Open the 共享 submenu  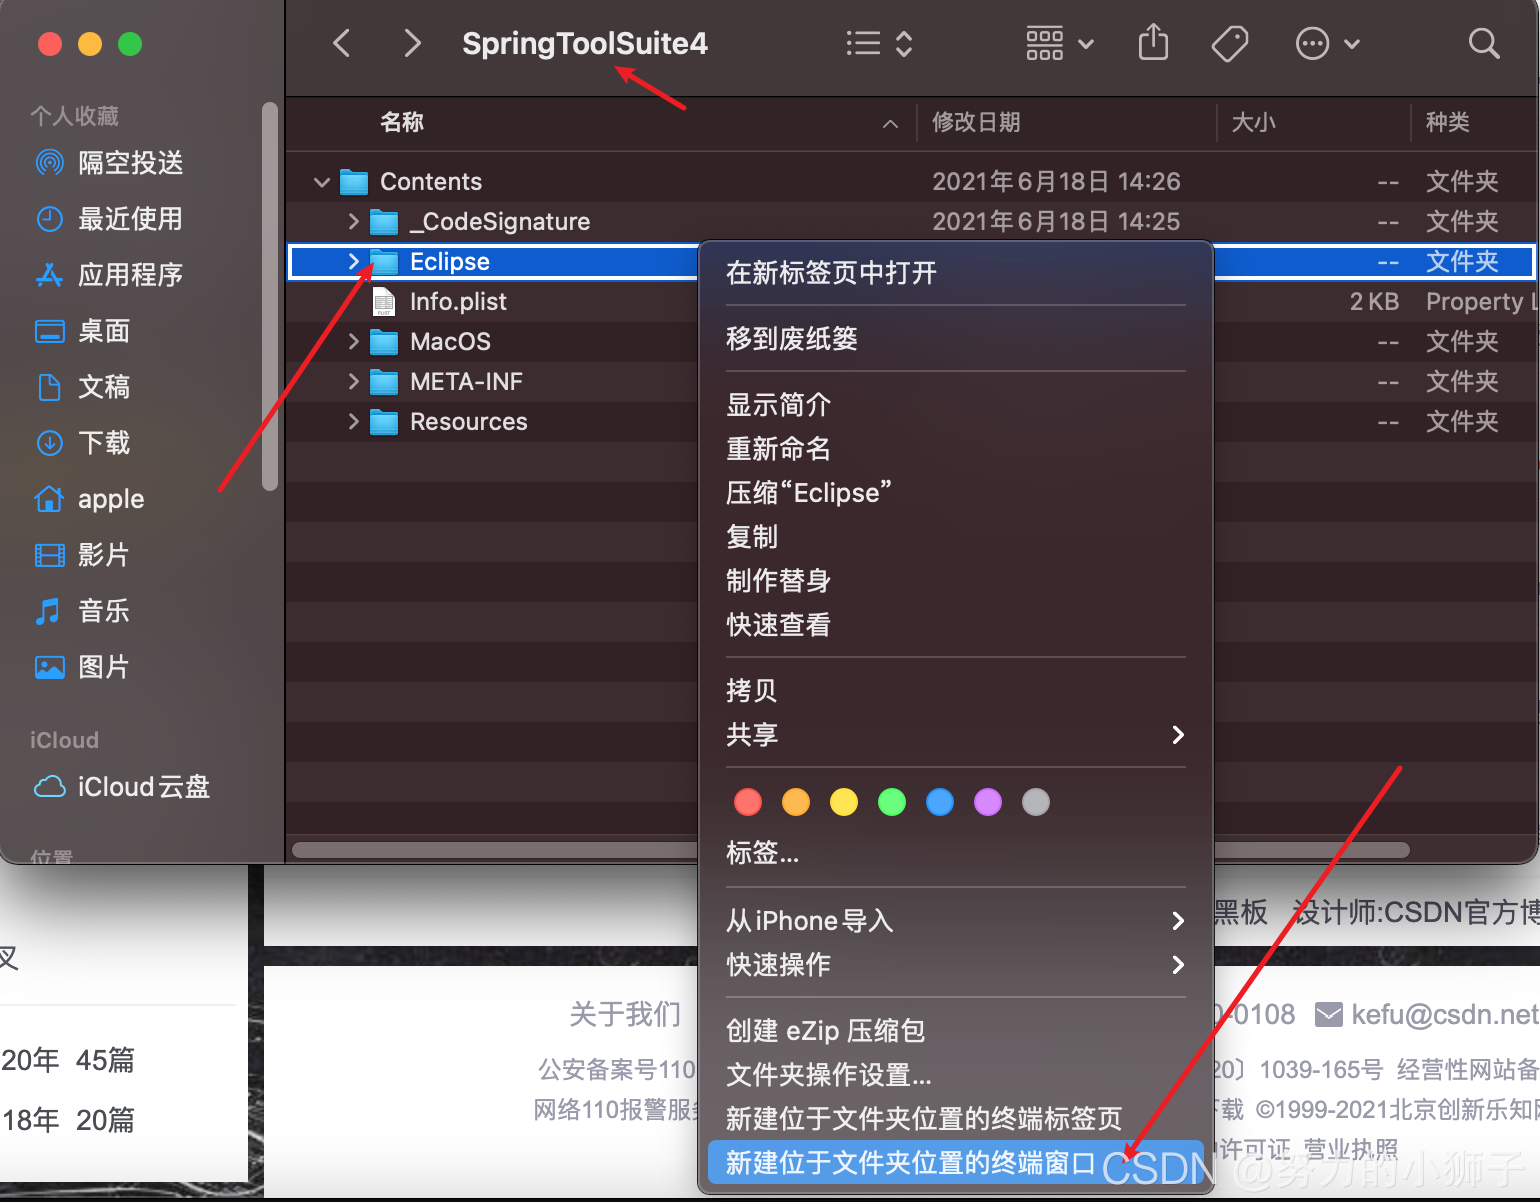(956, 734)
